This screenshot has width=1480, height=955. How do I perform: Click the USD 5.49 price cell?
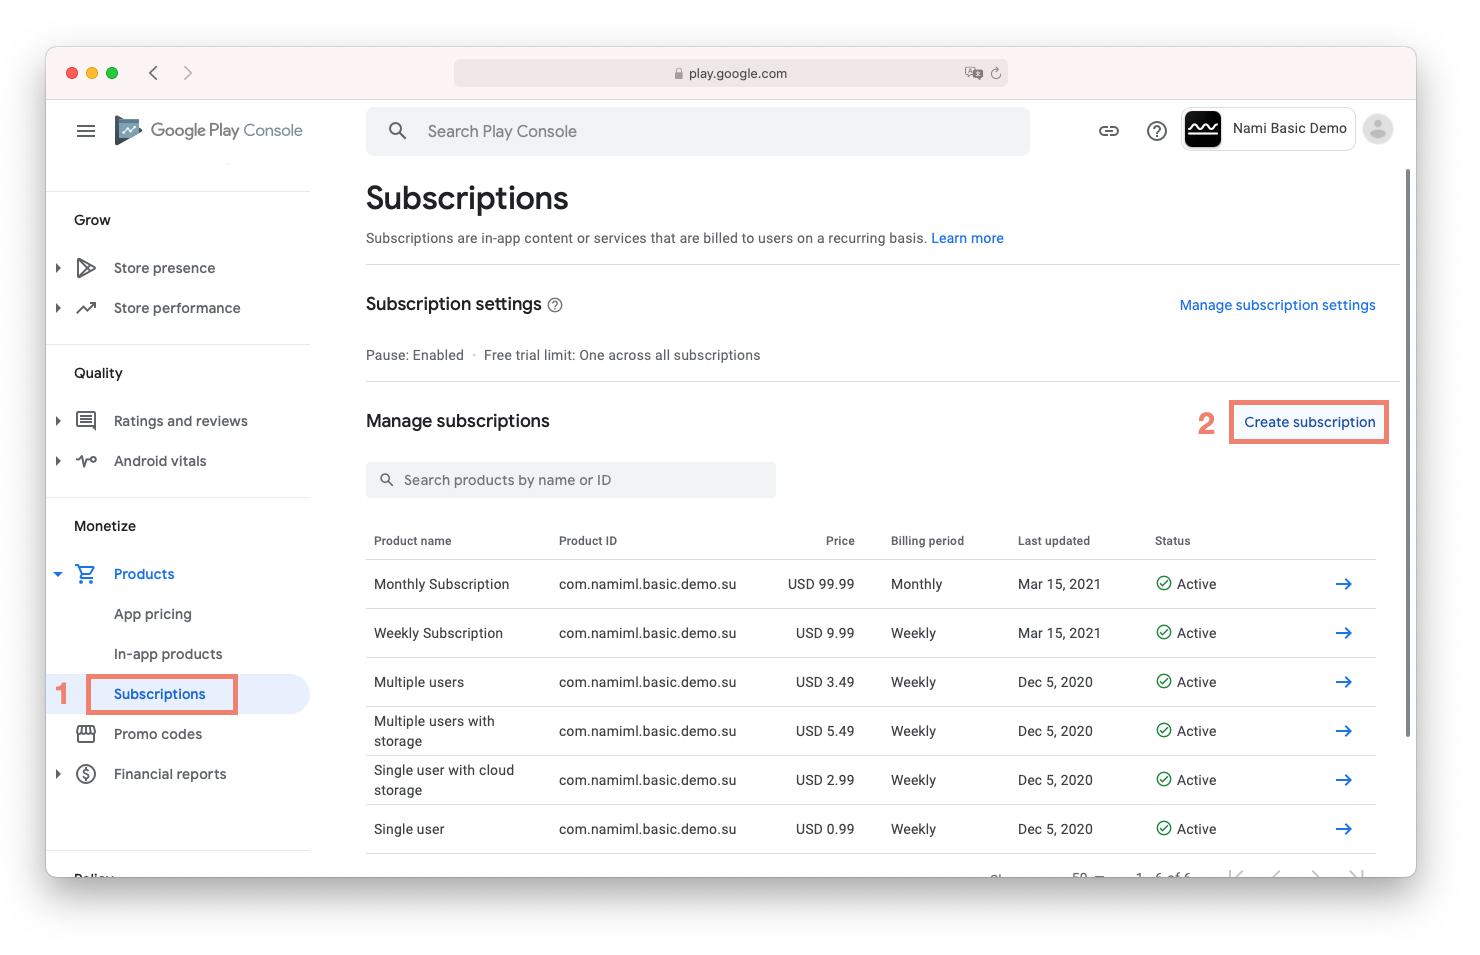click(x=825, y=731)
